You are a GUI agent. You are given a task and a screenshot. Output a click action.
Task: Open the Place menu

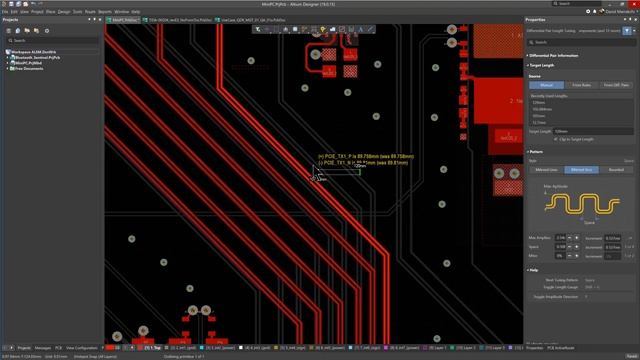coord(51,12)
